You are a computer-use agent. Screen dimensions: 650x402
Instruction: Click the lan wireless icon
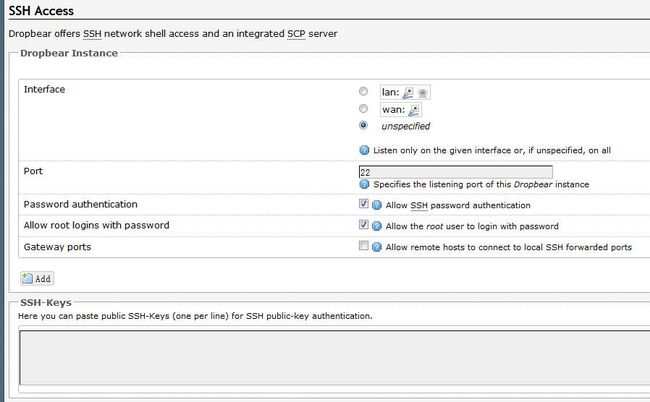click(x=422, y=93)
